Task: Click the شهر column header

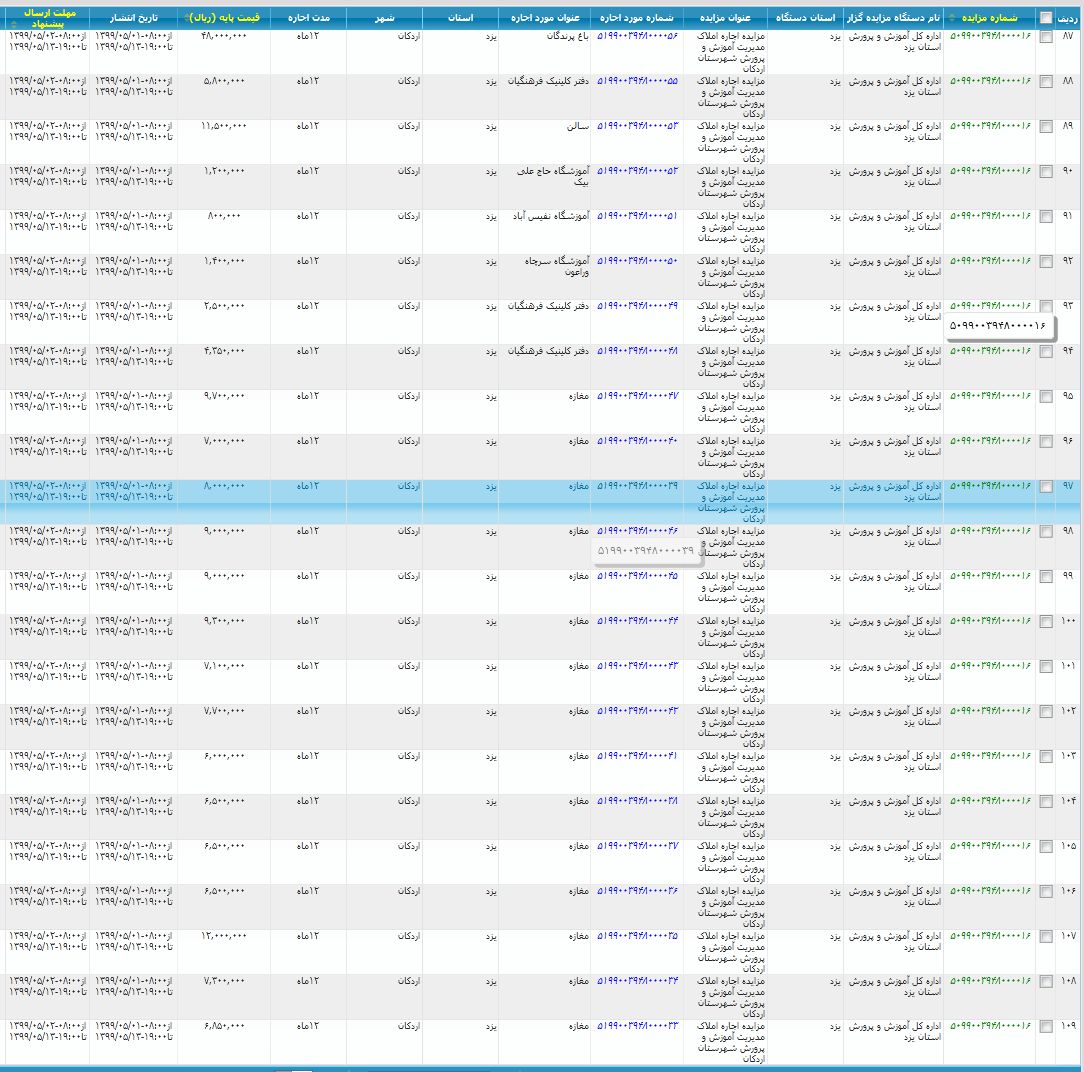Action: pyautogui.click(x=384, y=18)
